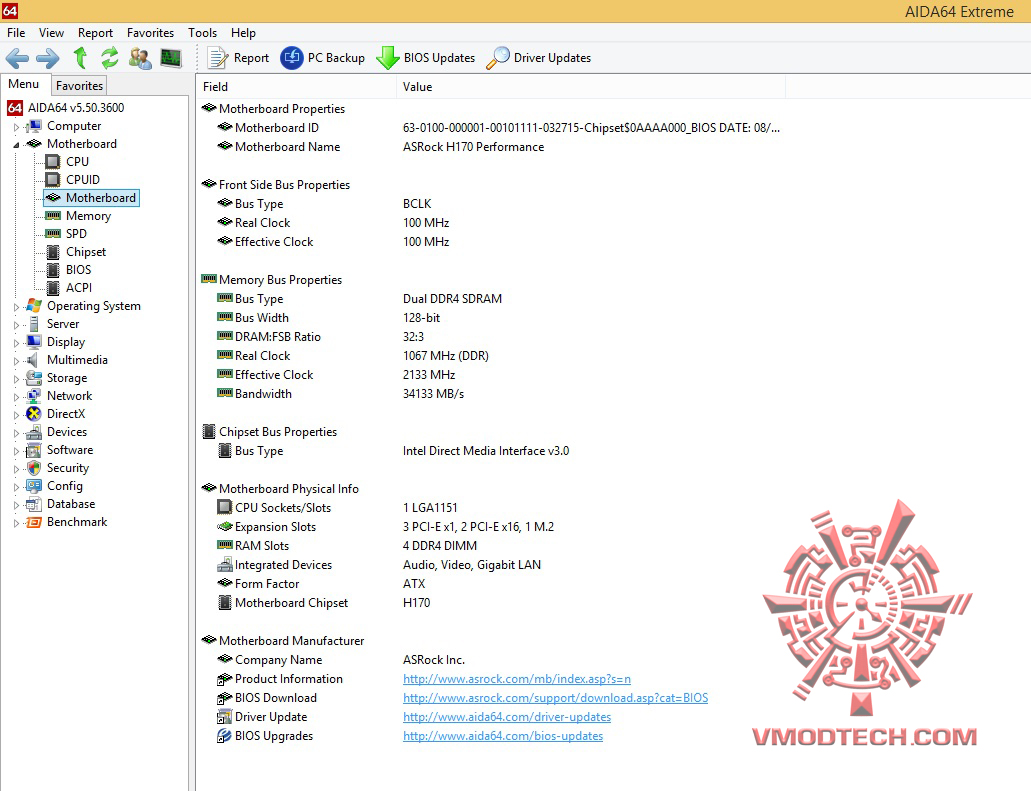The height and width of the screenshot is (791, 1031).
Task: Select ACPI icon in tree
Action: 53,287
